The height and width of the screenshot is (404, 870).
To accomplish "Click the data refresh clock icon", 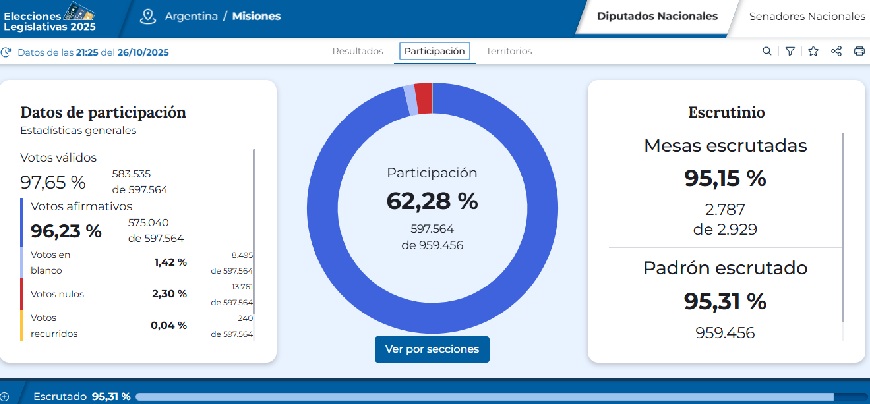I will coord(7,51).
